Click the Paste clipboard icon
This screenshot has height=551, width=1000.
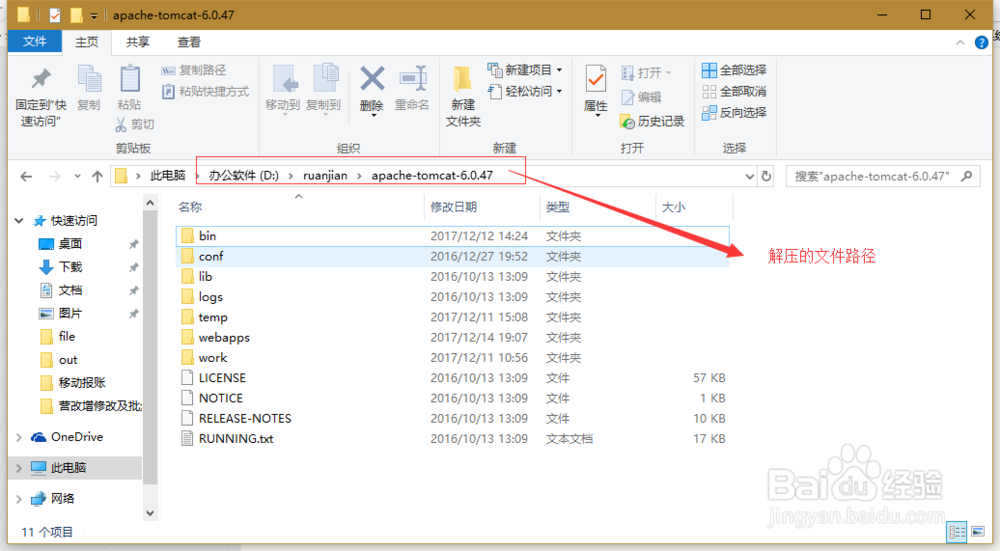129,80
